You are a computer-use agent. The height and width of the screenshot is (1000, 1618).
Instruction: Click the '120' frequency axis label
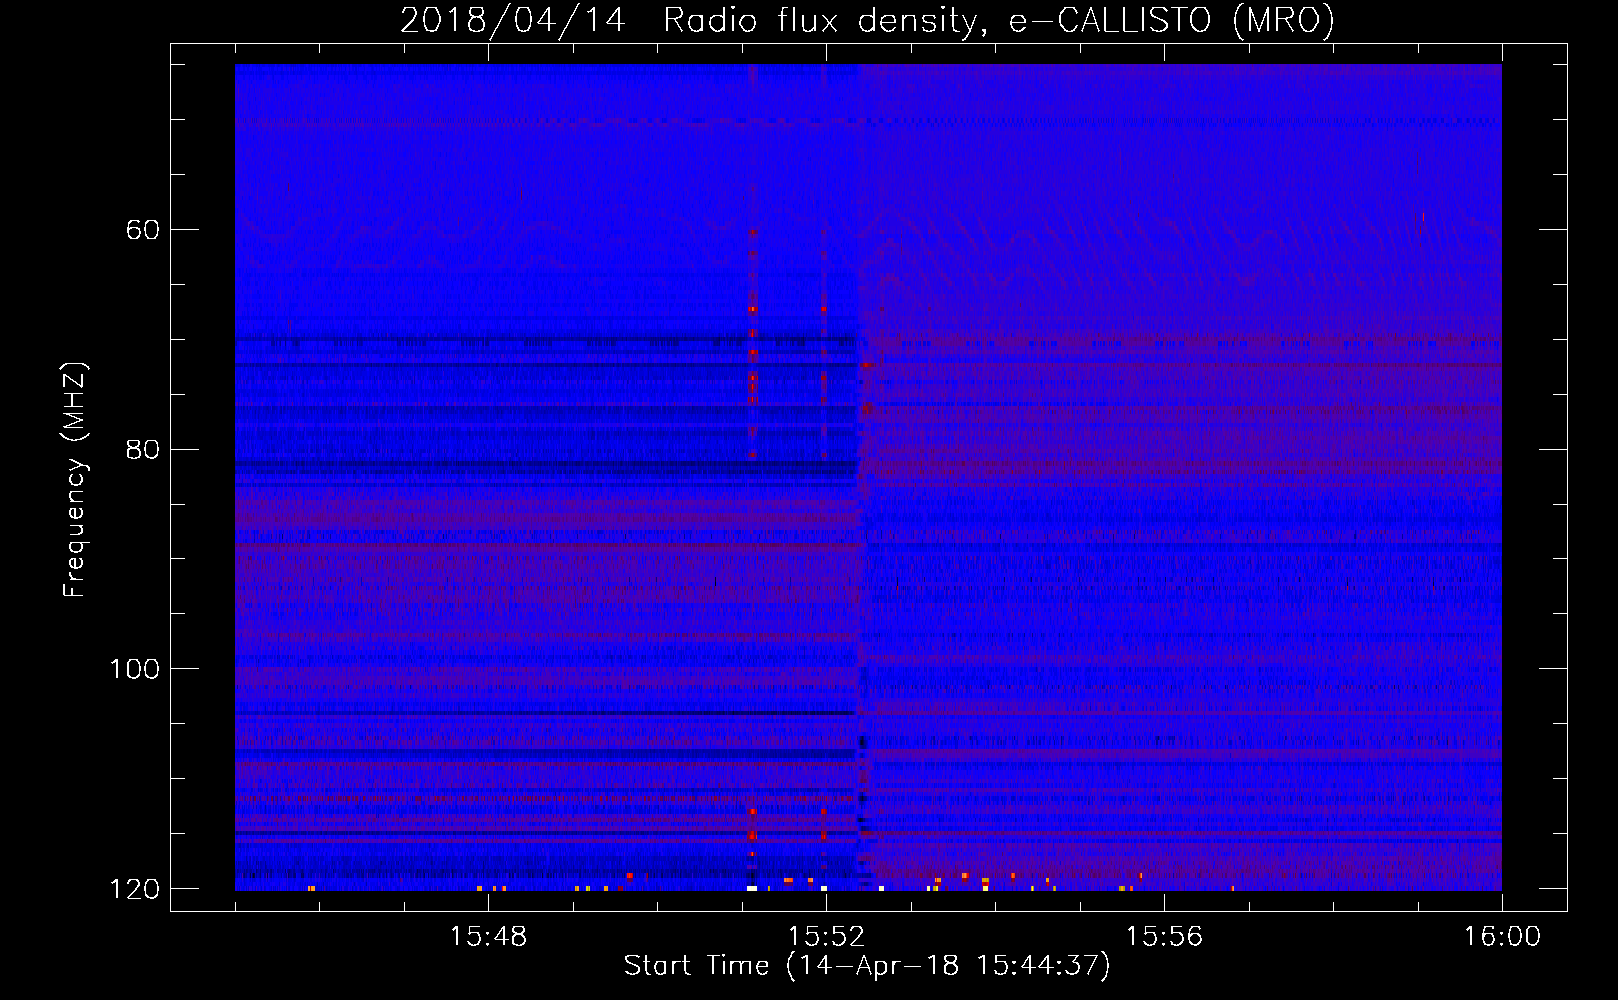[134, 889]
